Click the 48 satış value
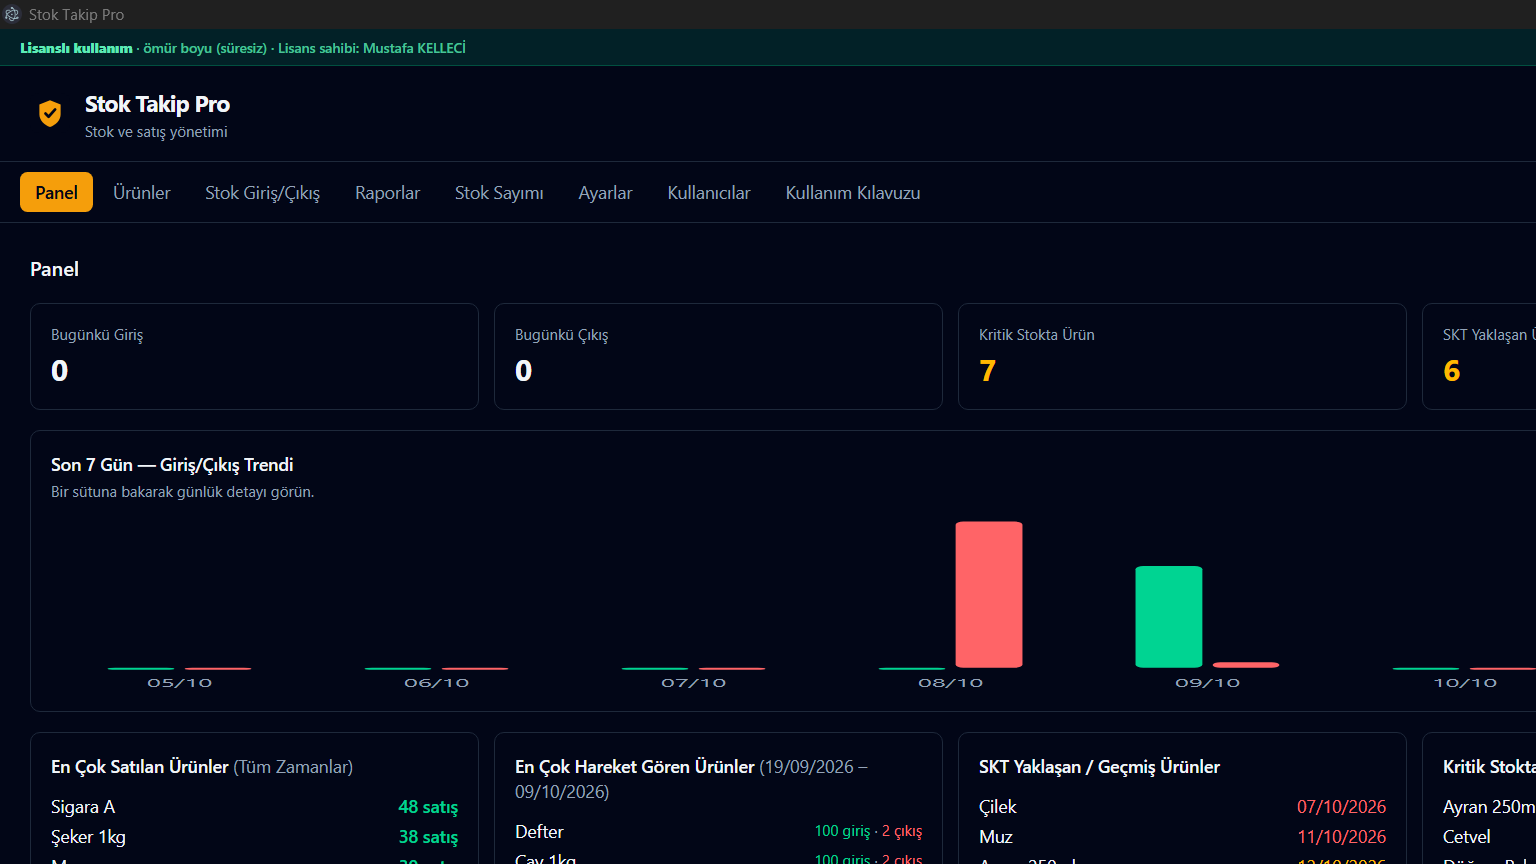Image resolution: width=1536 pixels, height=864 pixels. click(x=428, y=807)
